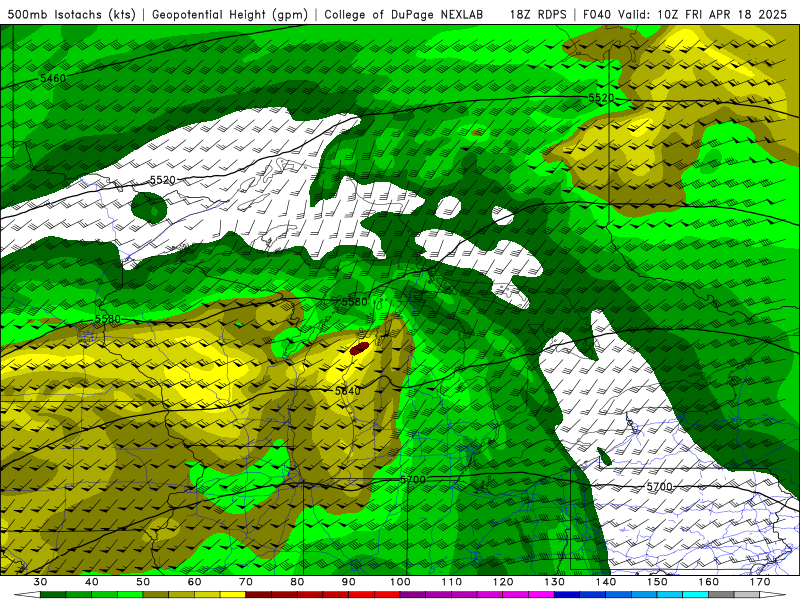Click the 170 knot legend value

760,582
